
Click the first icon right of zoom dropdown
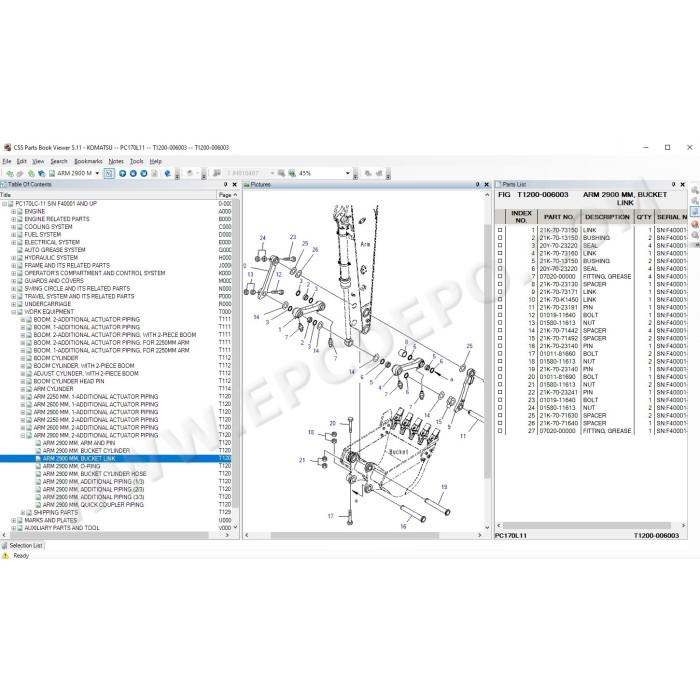(368, 173)
